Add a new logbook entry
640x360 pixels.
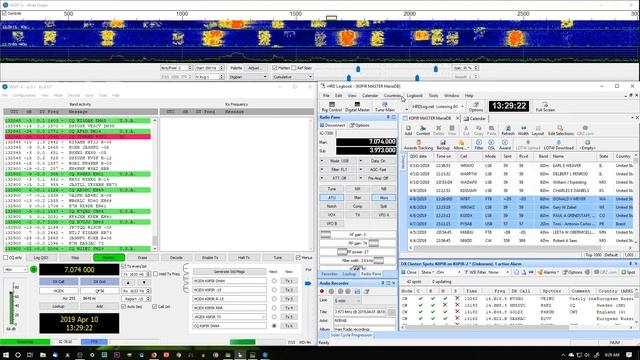408,130
